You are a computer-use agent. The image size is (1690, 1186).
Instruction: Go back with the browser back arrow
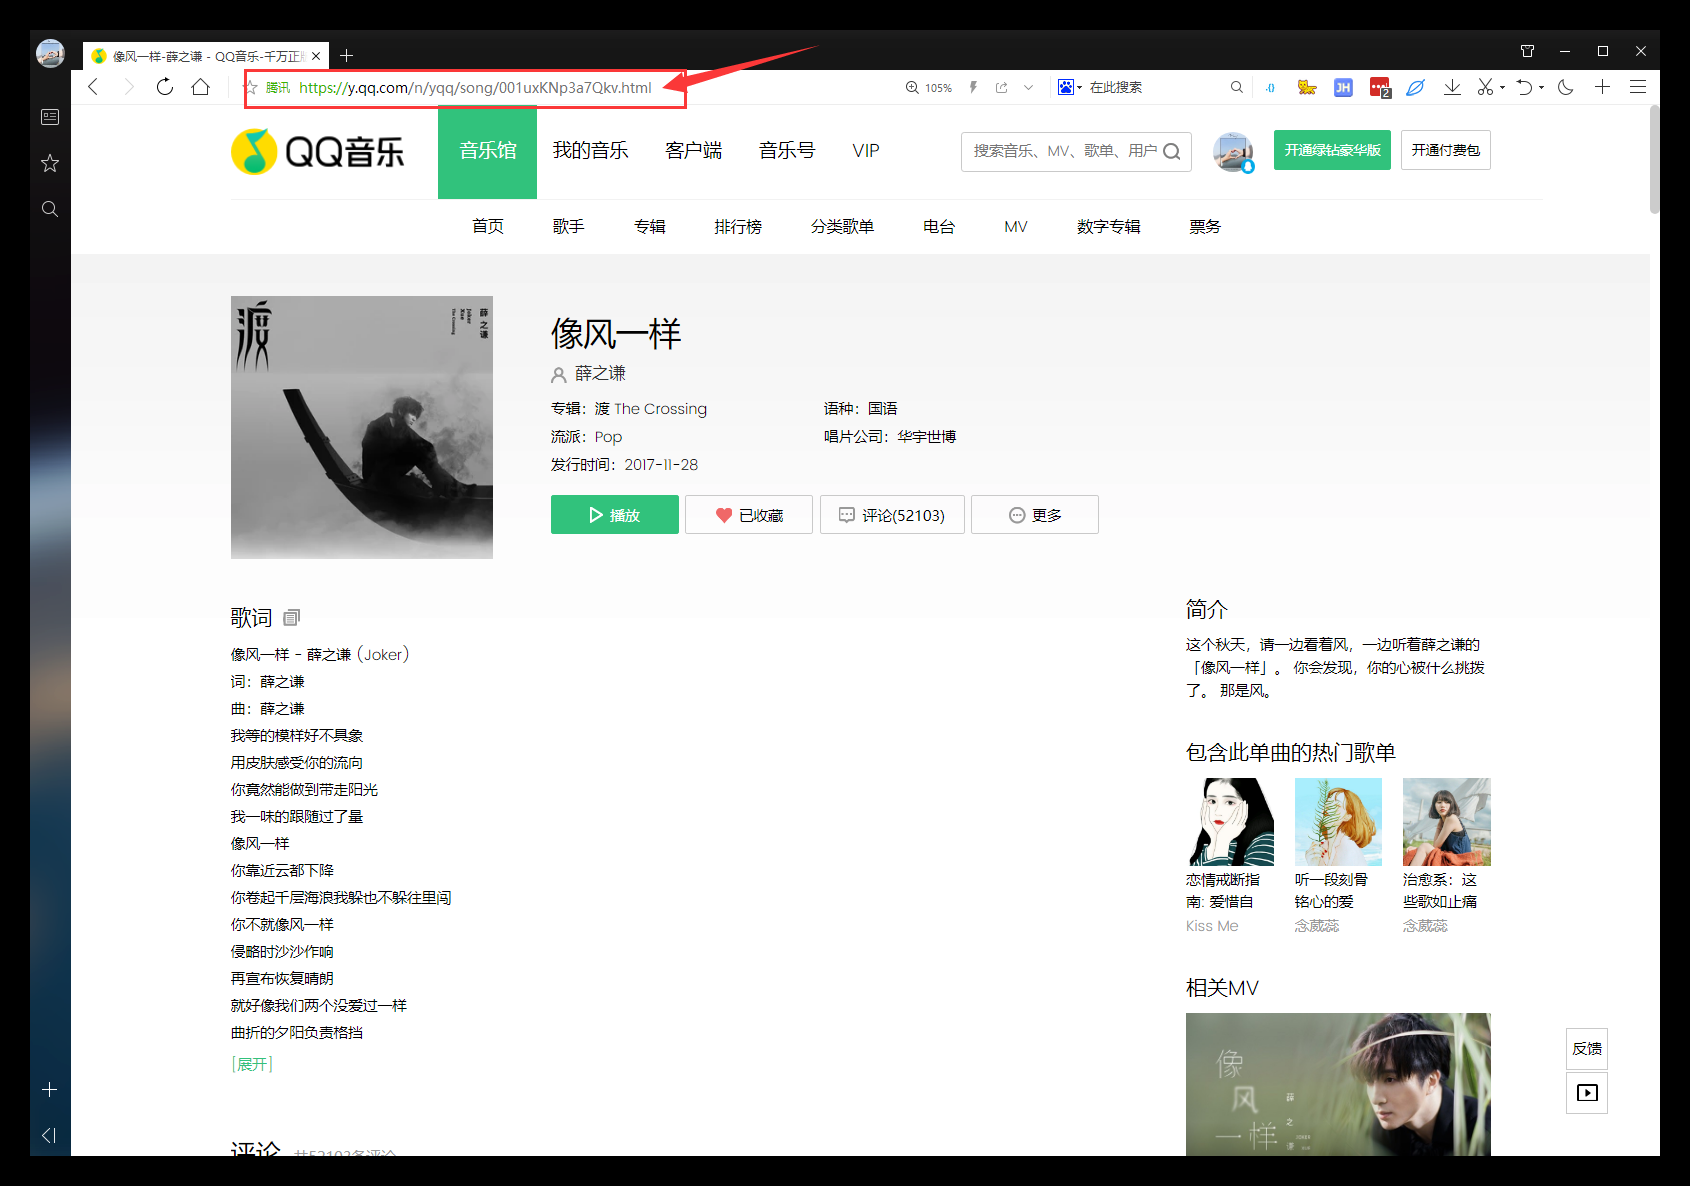pos(93,87)
